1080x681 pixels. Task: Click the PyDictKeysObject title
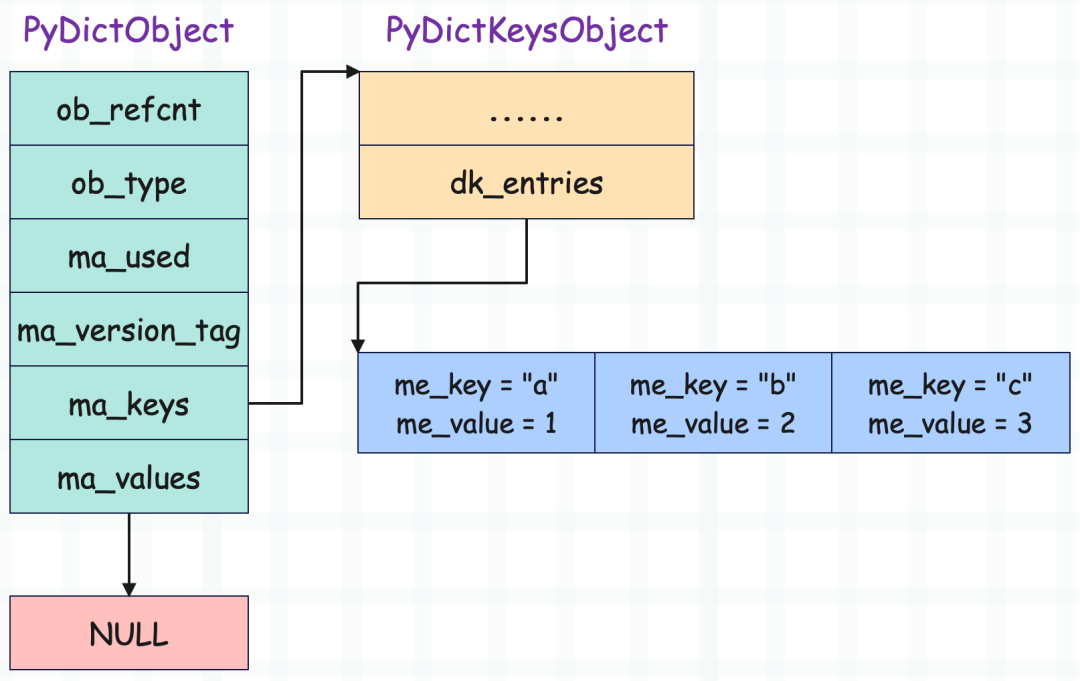(526, 31)
